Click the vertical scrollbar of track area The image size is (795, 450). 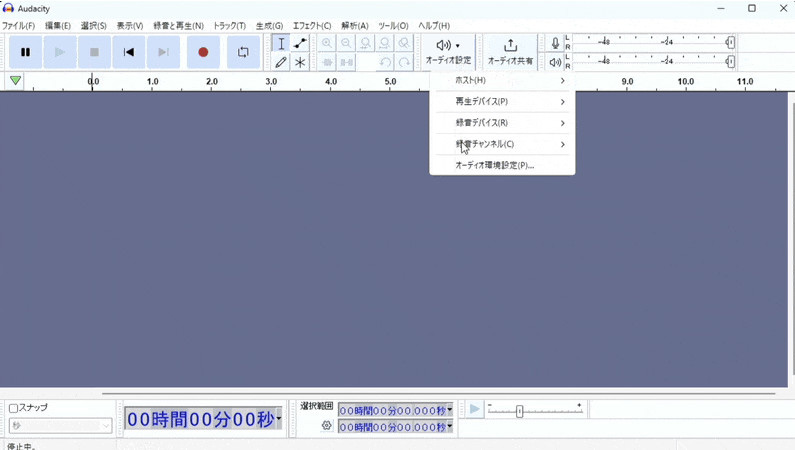coord(791,238)
